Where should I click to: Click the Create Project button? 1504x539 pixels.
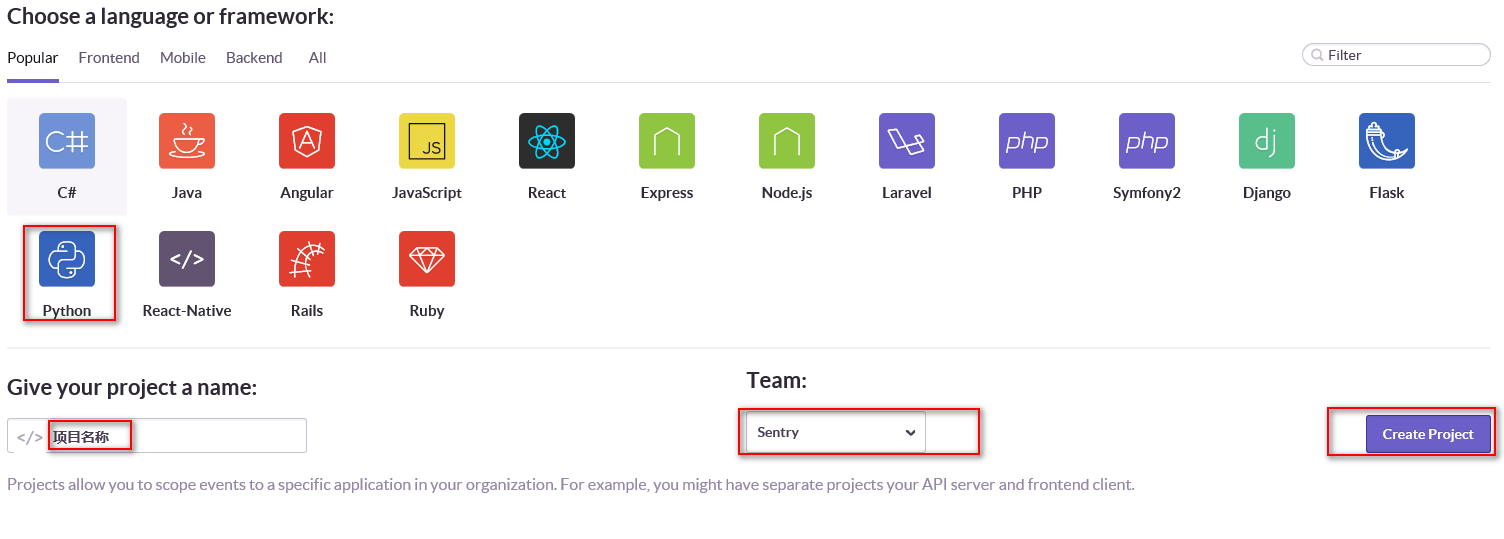pos(1428,434)
